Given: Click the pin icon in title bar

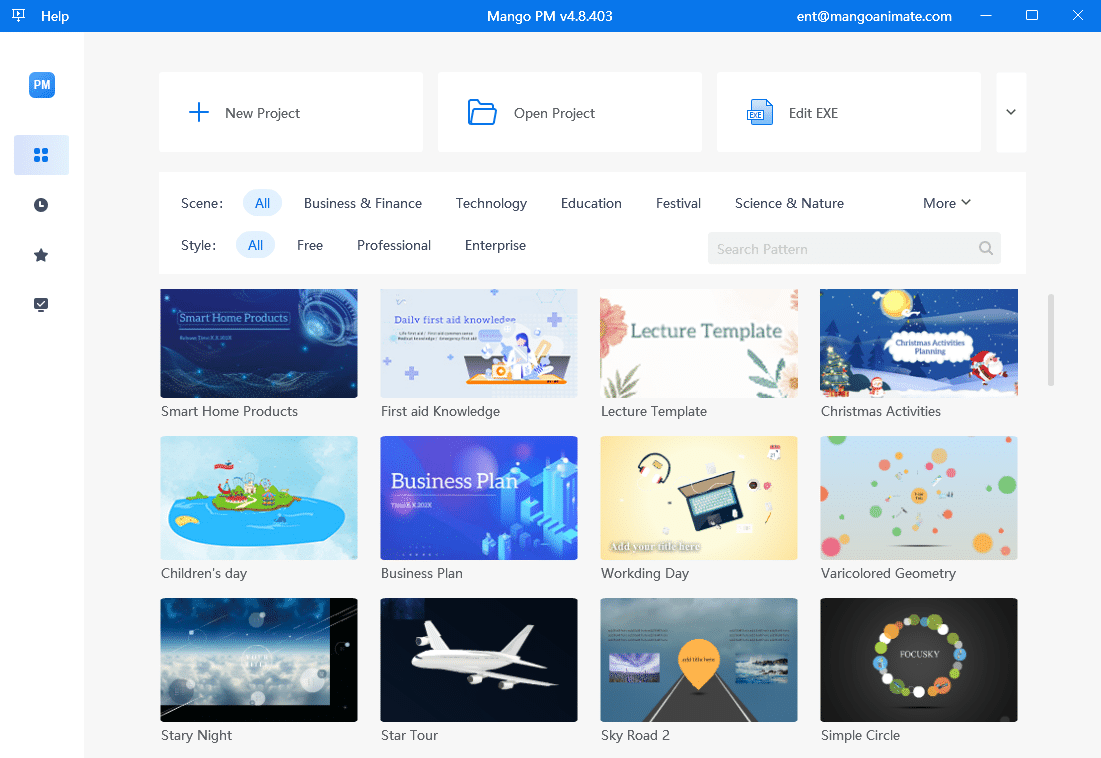Looking at the screenshot, I should click(18, 16).
